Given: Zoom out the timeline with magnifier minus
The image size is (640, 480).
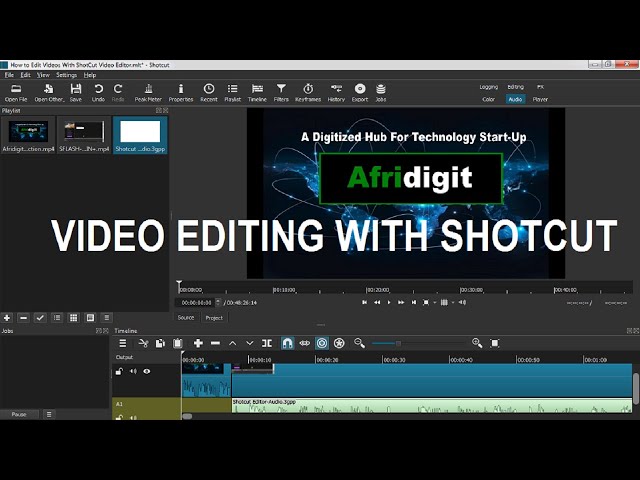Looking at the screenshot, I should click(x=359, y=343).
